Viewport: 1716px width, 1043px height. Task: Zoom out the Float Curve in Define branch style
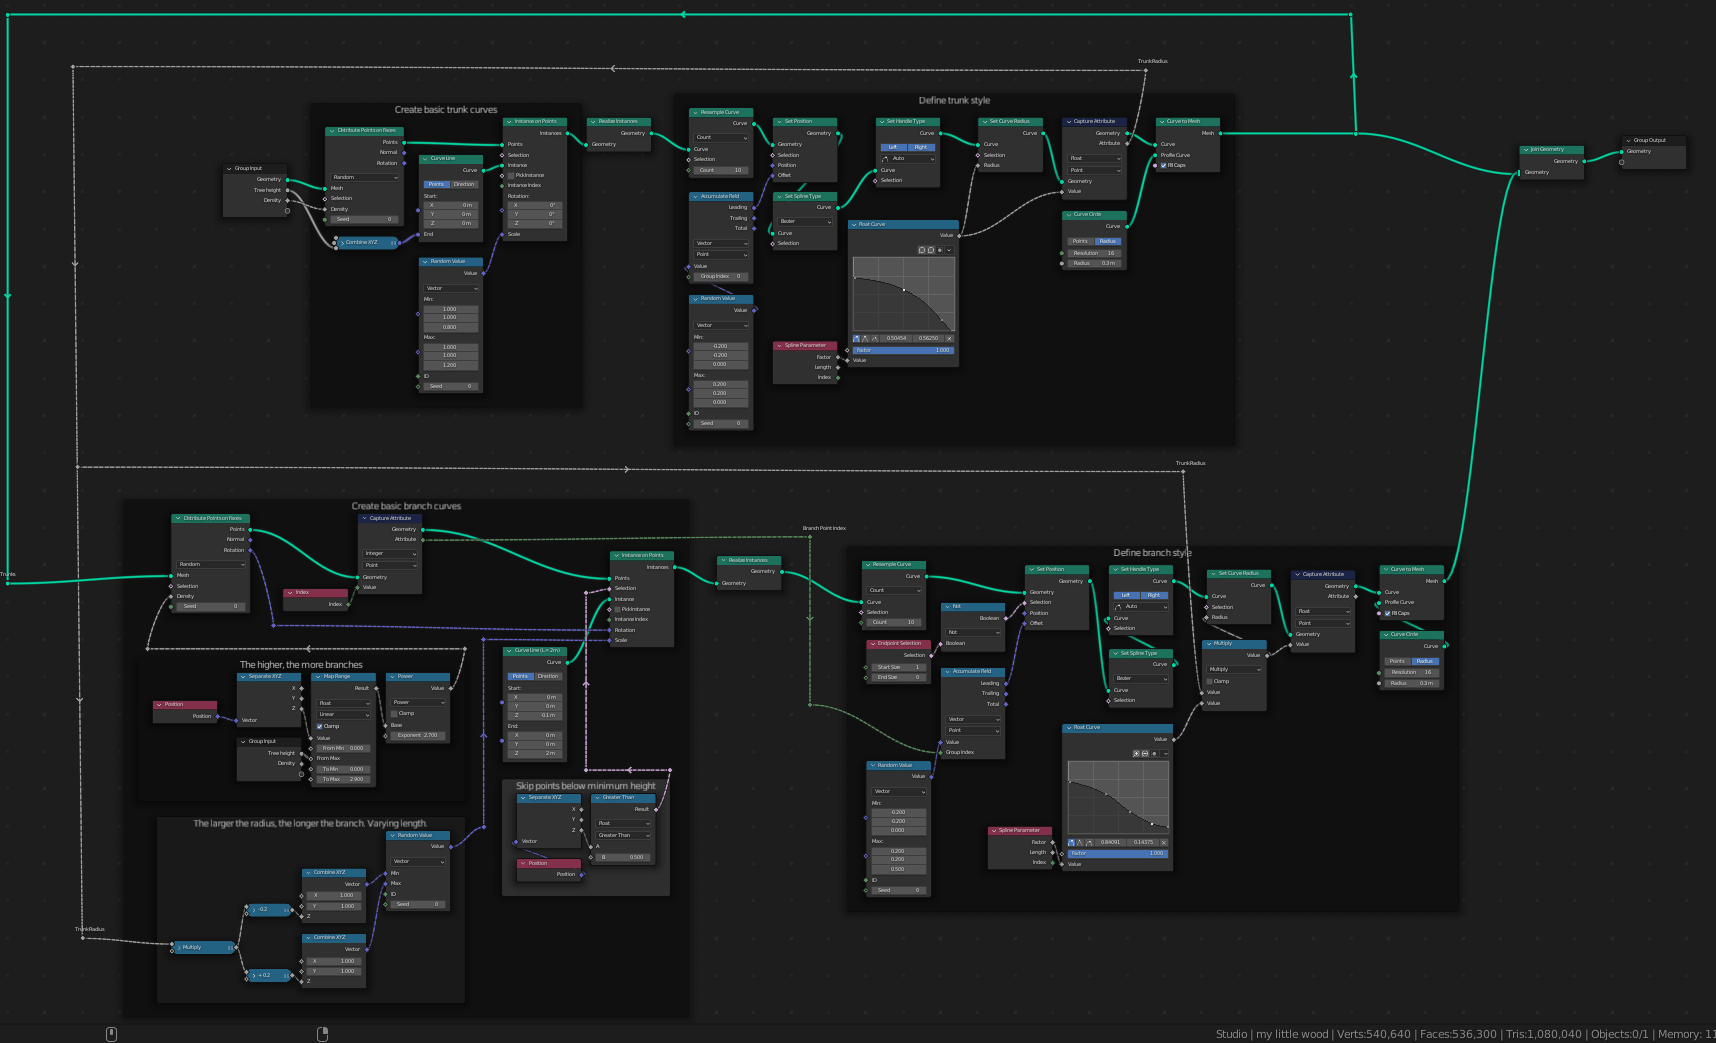point(1145,754)
